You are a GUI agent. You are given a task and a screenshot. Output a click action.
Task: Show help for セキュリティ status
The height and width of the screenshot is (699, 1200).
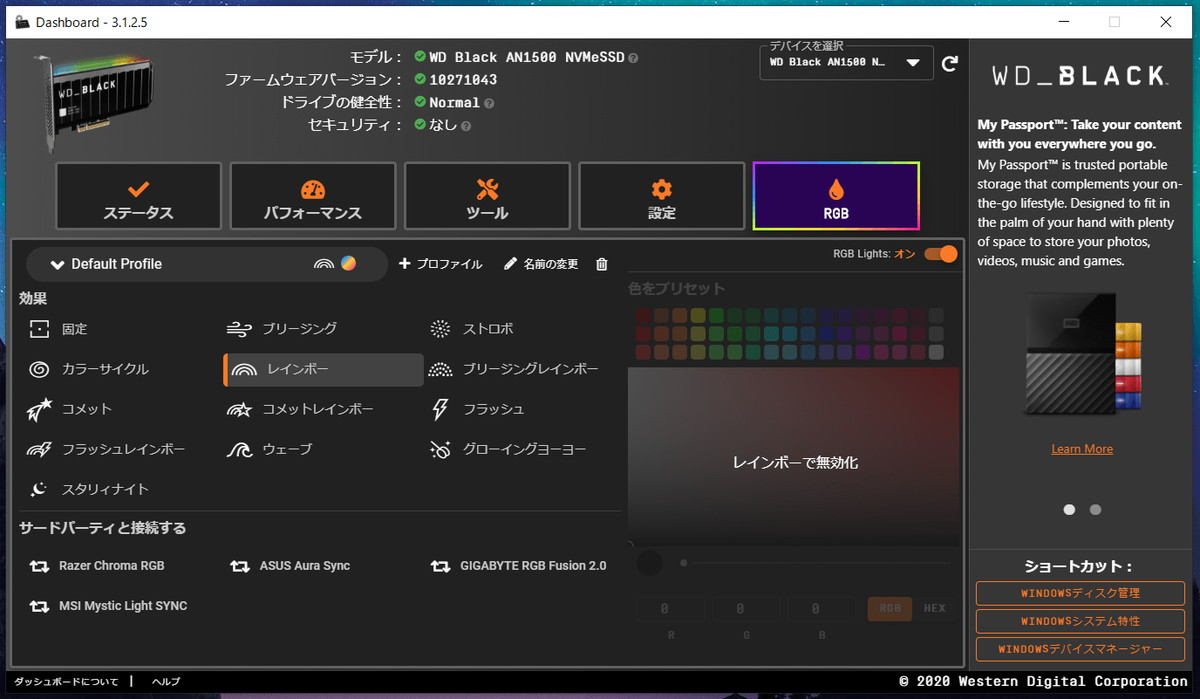coord(466,126)
